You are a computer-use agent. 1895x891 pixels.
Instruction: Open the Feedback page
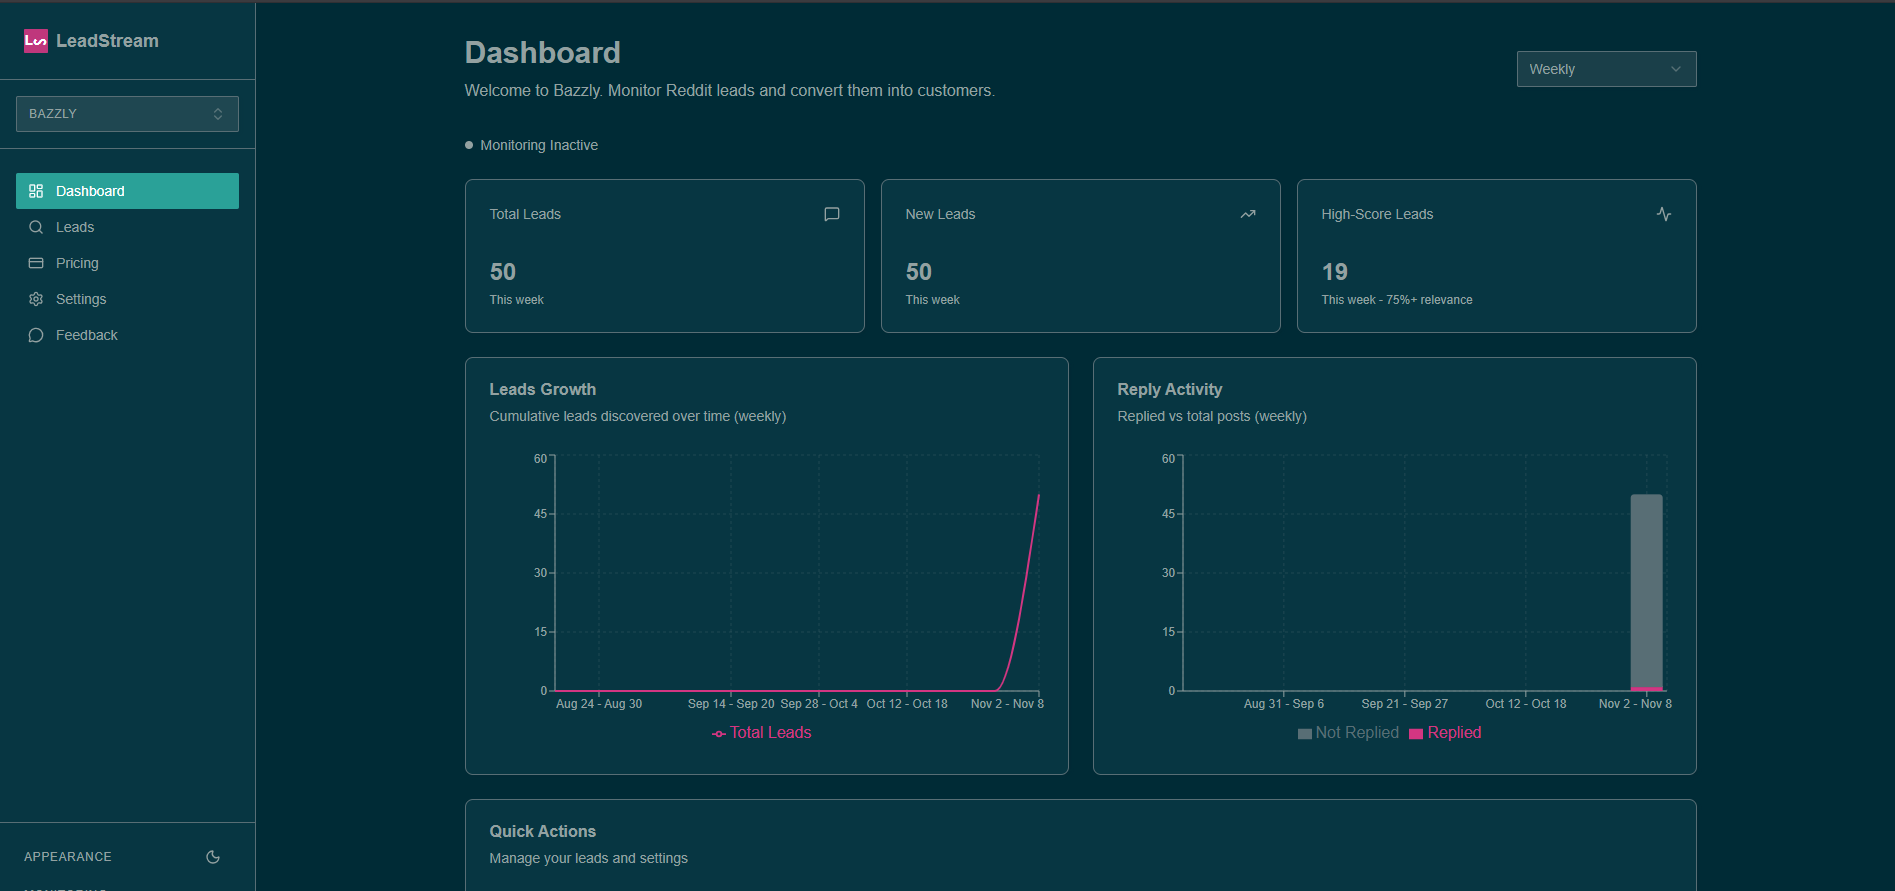click(x=127, y=335)
